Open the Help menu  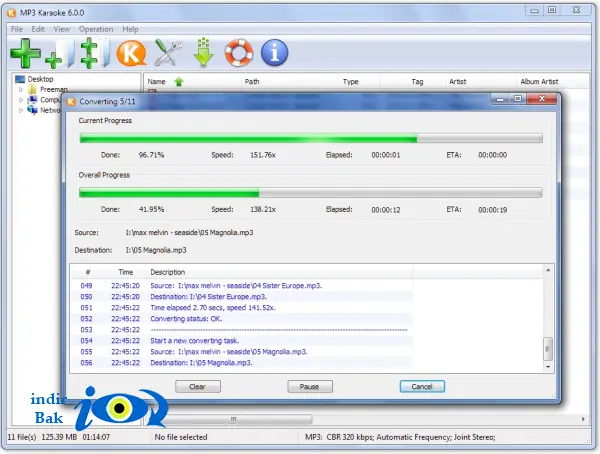point(130,29)
